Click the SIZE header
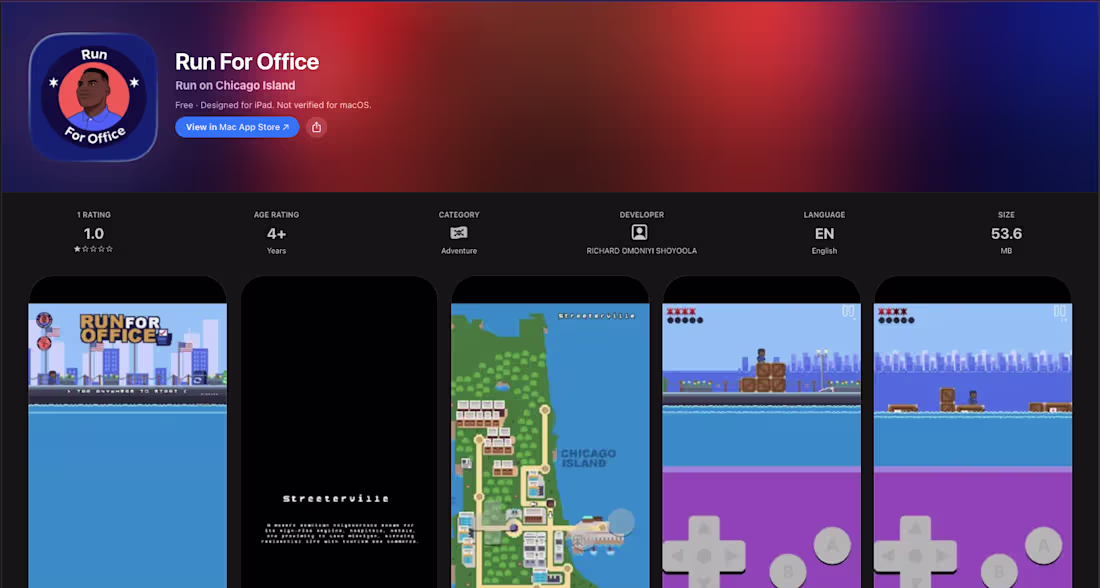 1006,215
